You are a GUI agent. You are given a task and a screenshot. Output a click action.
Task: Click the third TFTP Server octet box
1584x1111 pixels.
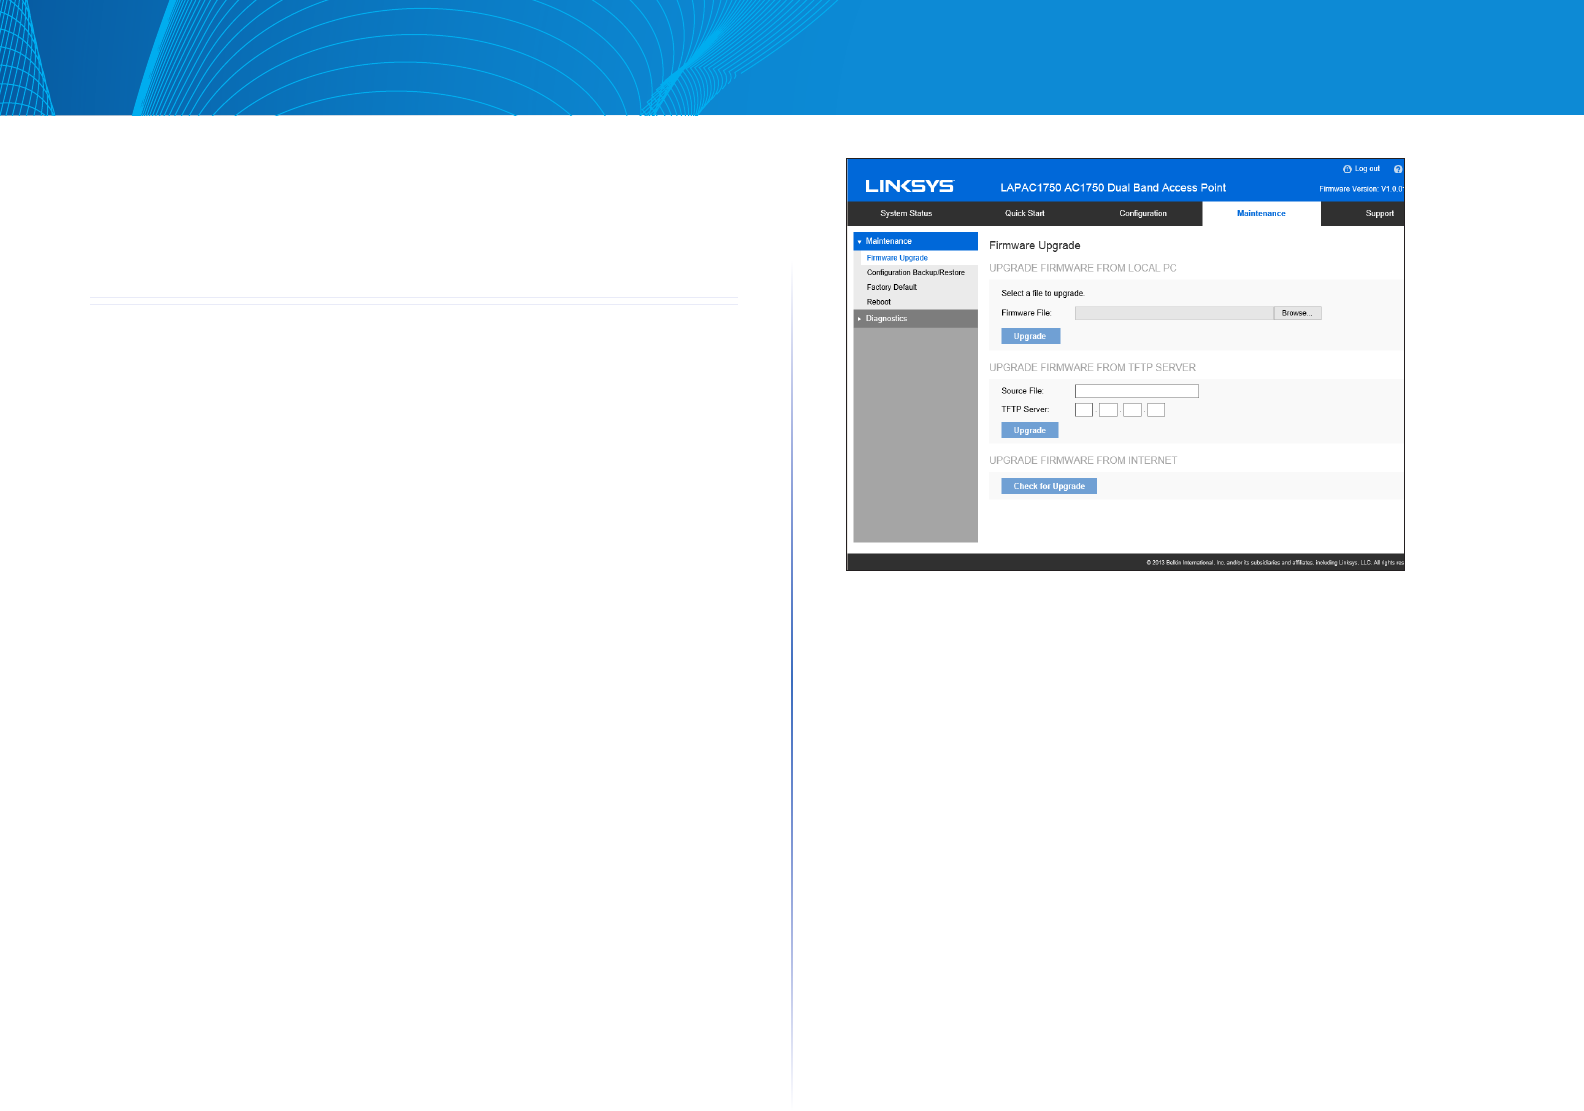coord(1132,410)
